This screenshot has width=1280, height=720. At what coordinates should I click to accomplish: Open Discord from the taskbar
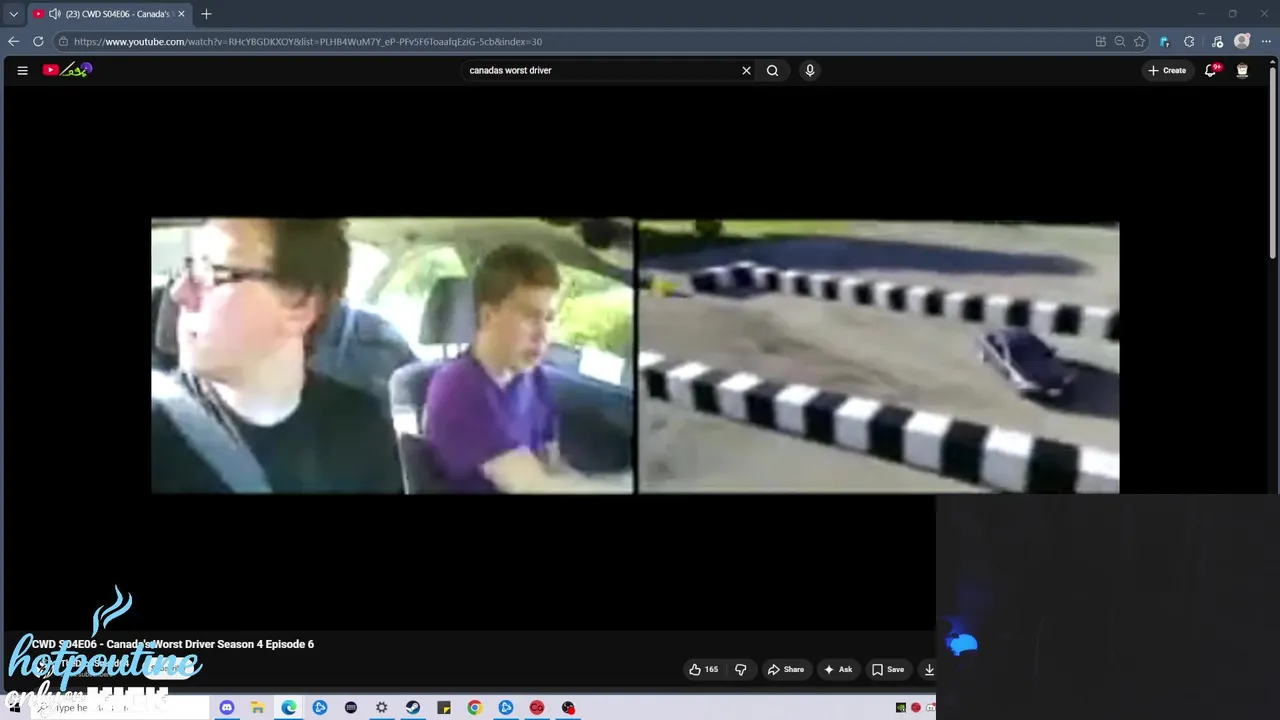(227, 708)
